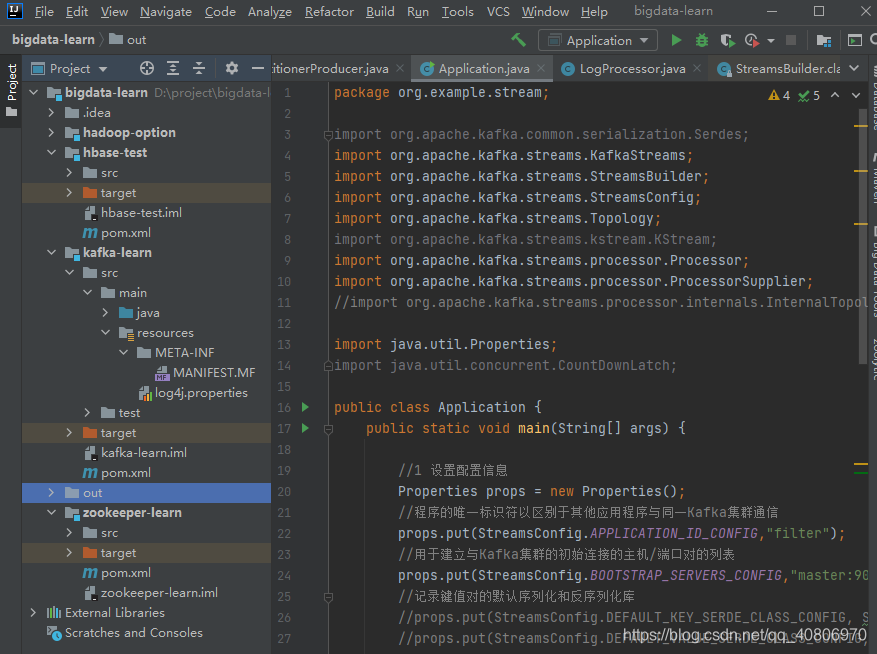Open the Build menu
This screenshot has height=654, width=877.
click(380, 11)
